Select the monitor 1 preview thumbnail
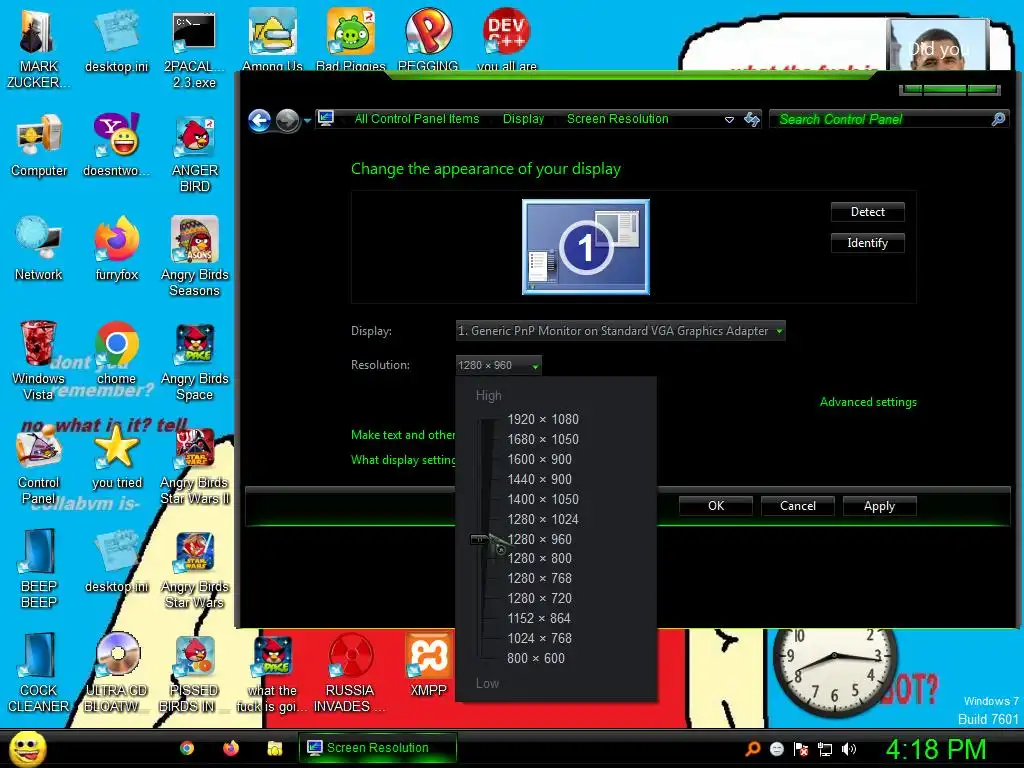Viewport: 1024px width, 768px height. click(x=586, y=247)
